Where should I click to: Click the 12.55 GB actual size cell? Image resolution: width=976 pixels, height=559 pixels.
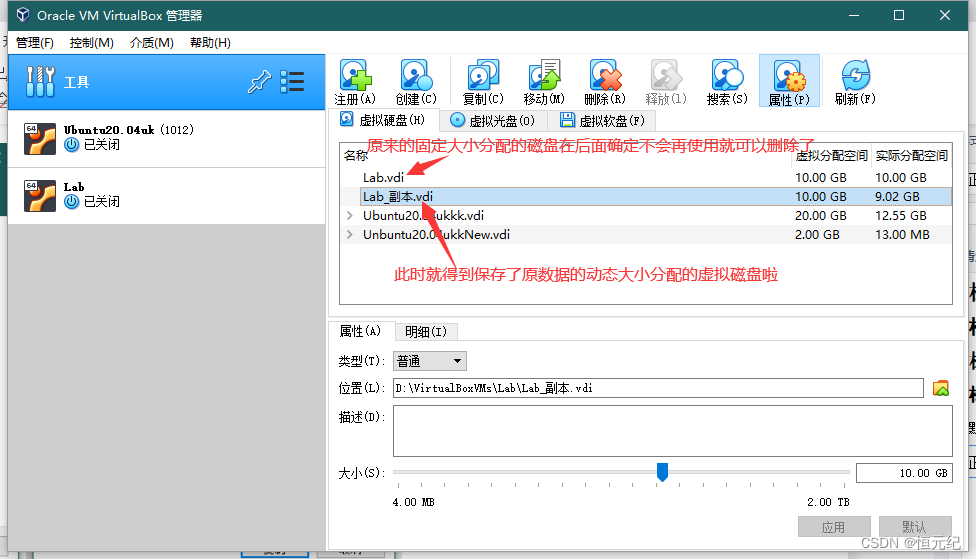(x=901, y=215)
